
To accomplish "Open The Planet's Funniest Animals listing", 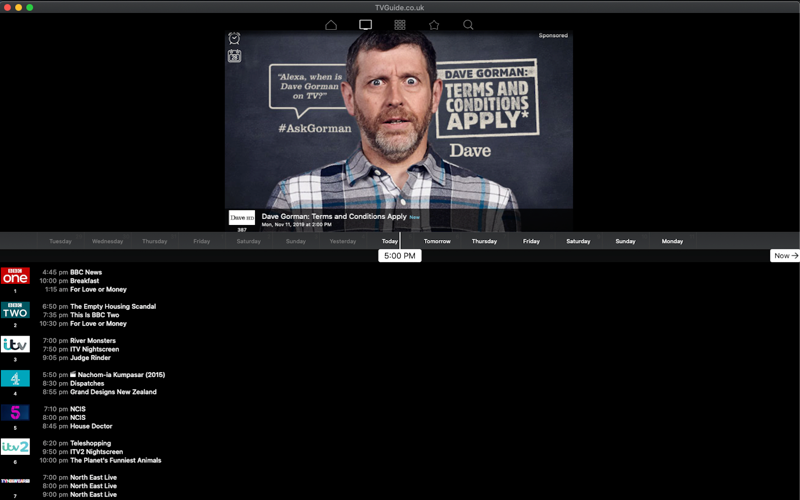I will pos(116,461).
